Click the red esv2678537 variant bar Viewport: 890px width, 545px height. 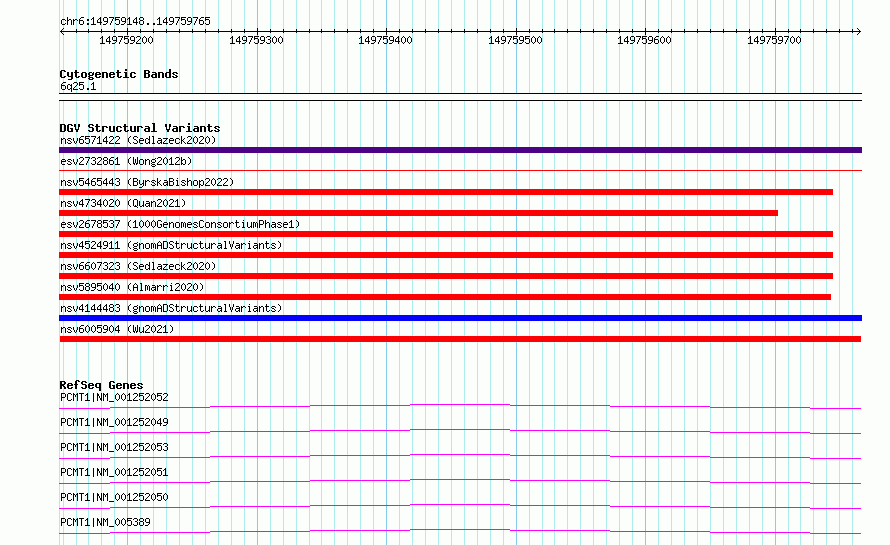point(446,234)
